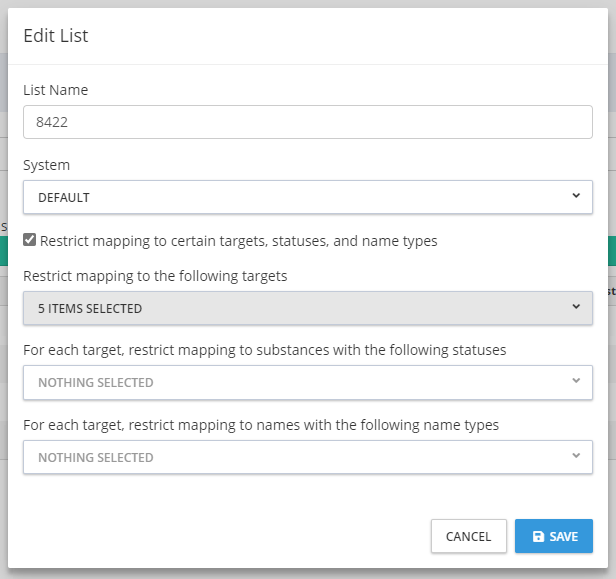The height and width of the screenshot is (579, 616).
Task: Open the substance statuses 'NOTHING SELECTED' dropdown
Action: [x=300, y=382]
